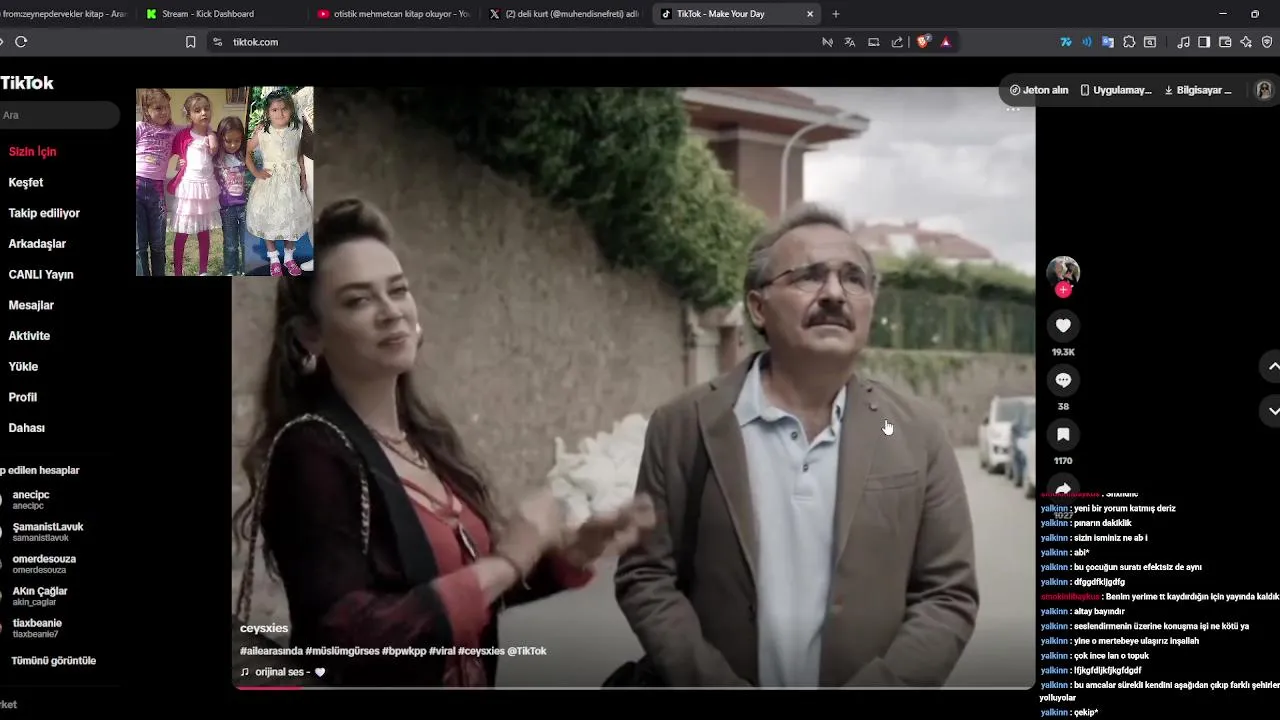Screen dimensions: 1280x720
Task: Open the tiaxbeanie followed account
Action: pos(37,628)
